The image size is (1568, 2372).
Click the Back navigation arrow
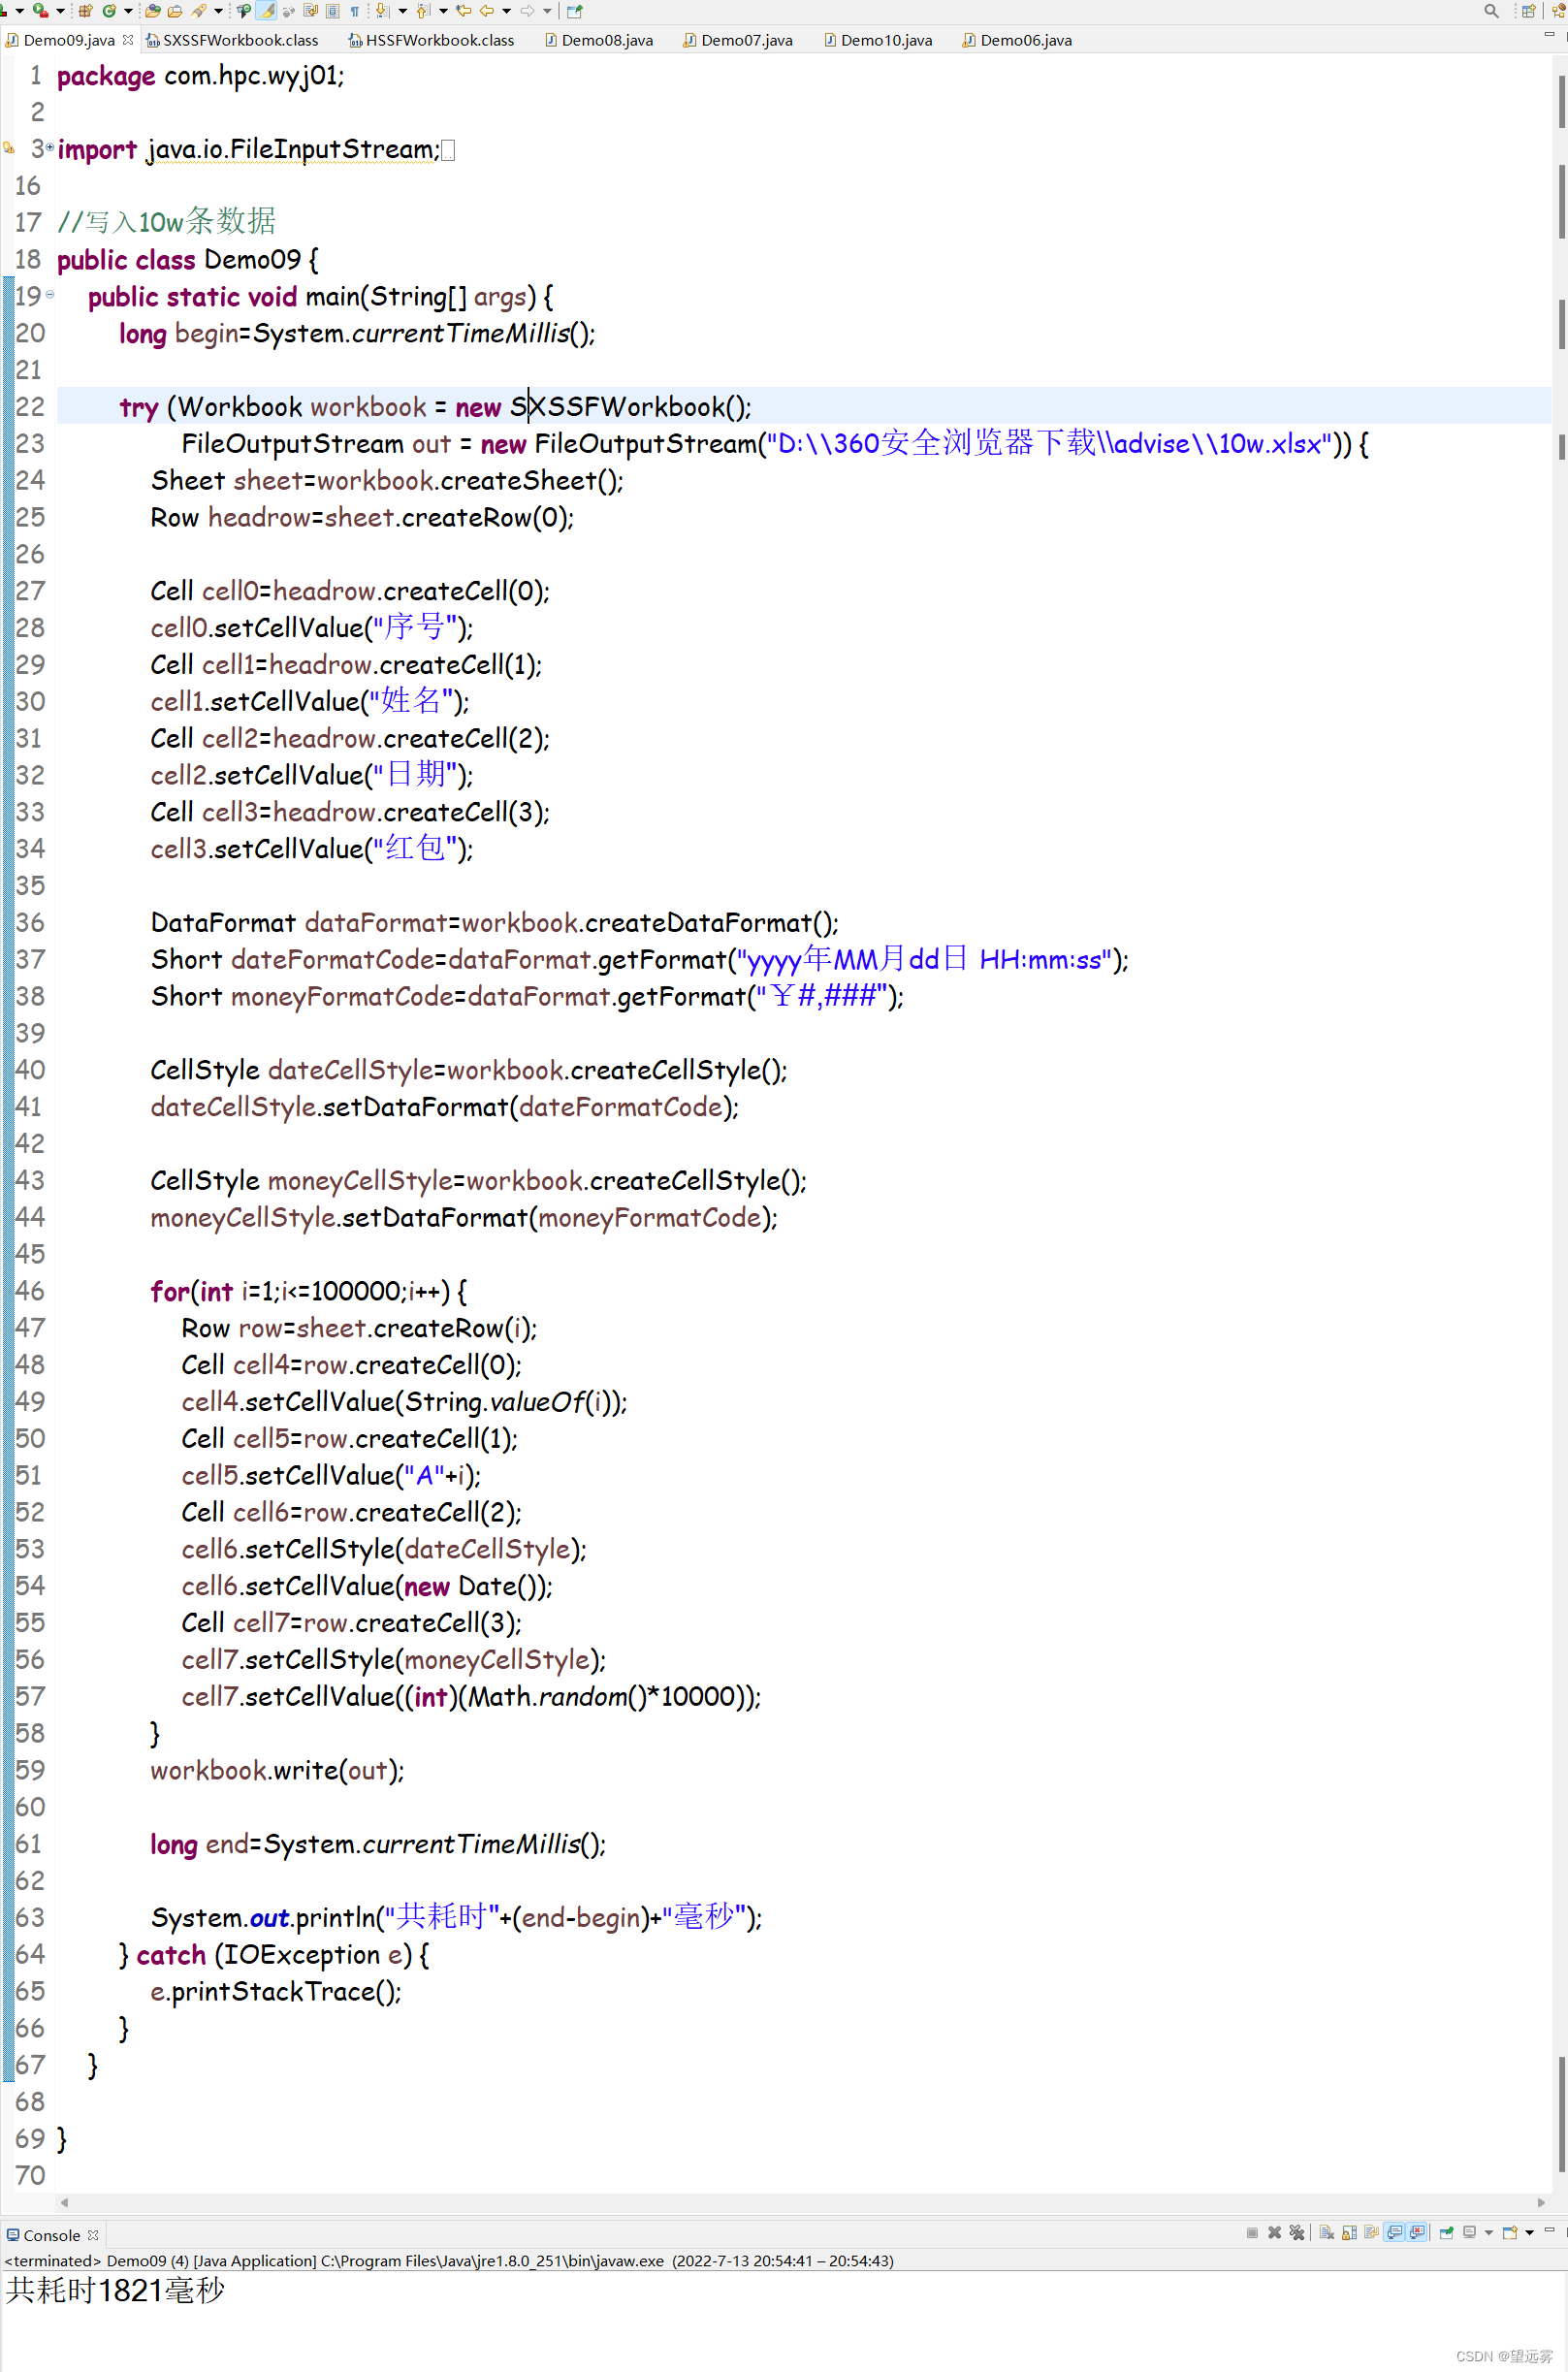487,11
